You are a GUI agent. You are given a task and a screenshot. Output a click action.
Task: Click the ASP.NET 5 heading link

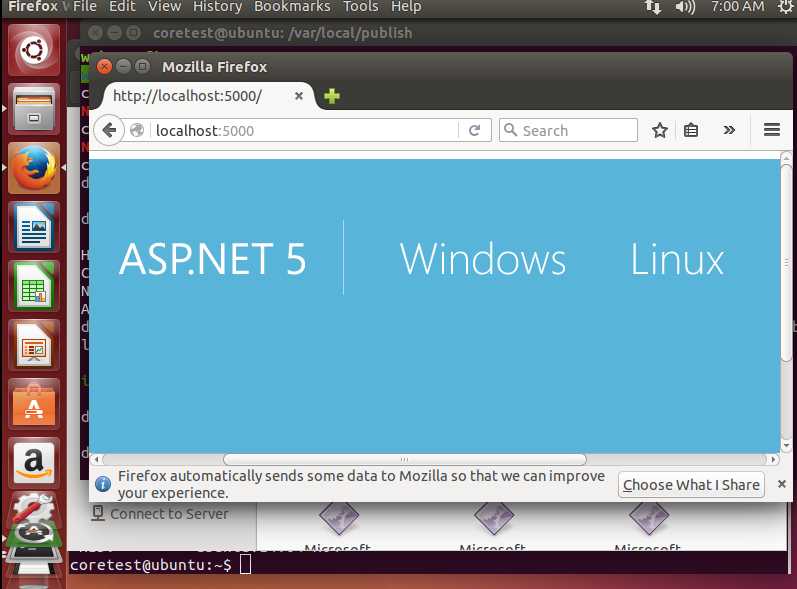tap(212, 259)
